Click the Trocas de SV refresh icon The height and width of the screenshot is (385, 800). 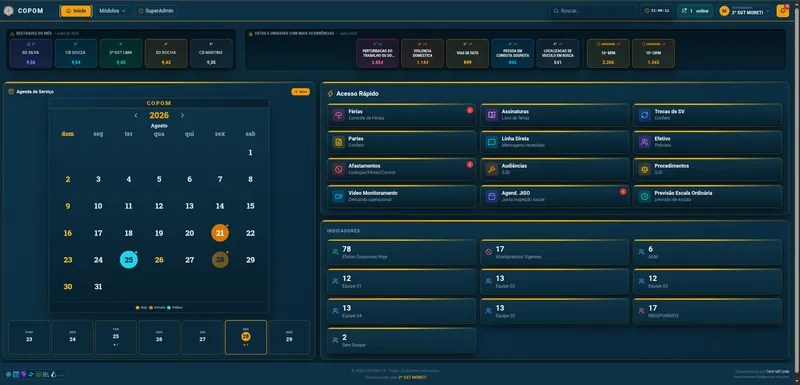[644, 115]
